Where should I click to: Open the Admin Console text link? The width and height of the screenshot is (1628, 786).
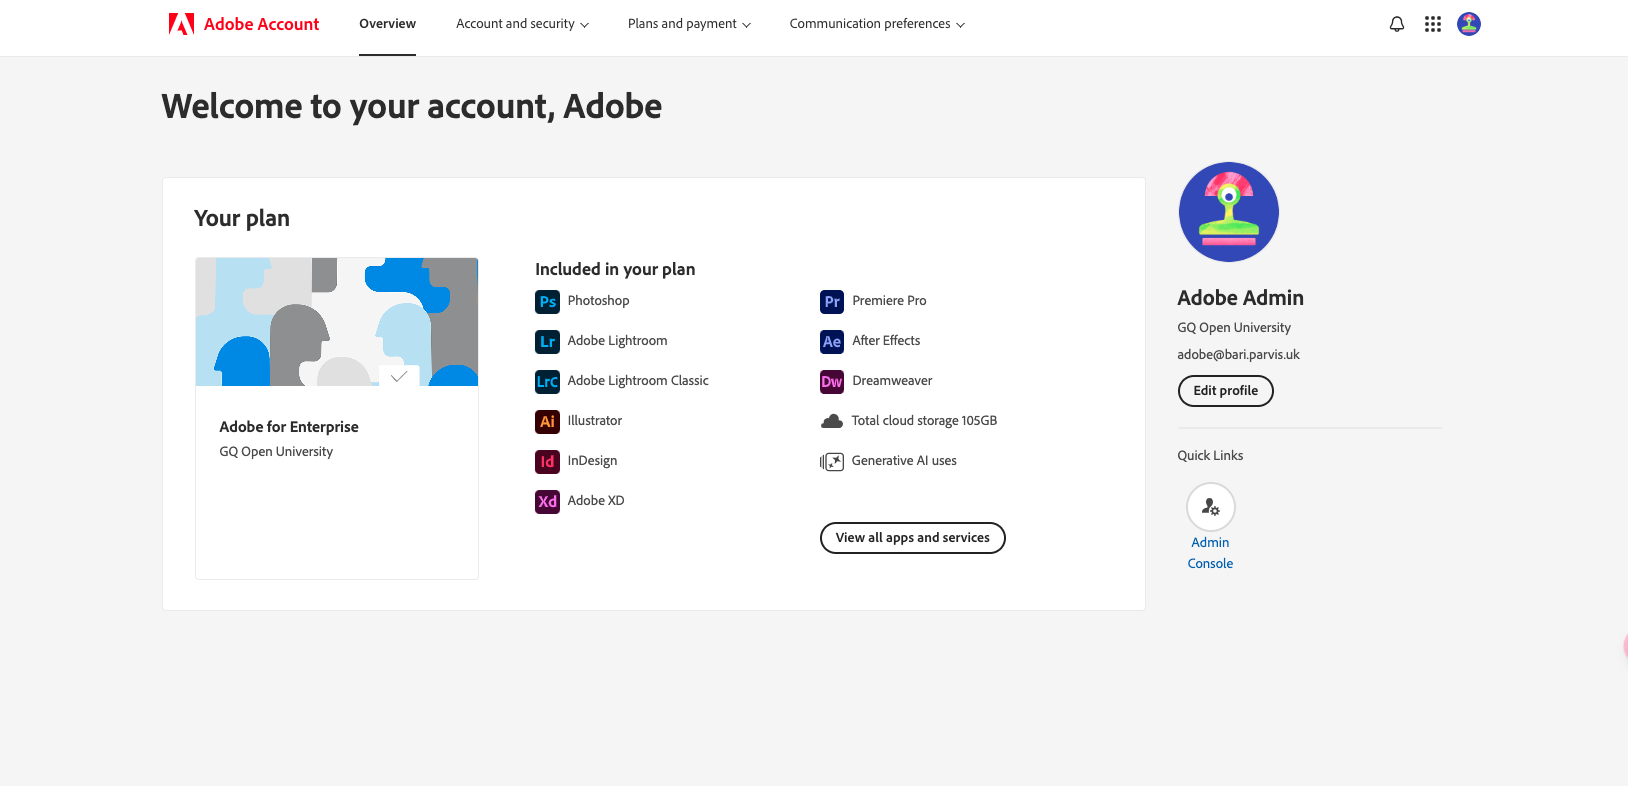coord(1210,553)
